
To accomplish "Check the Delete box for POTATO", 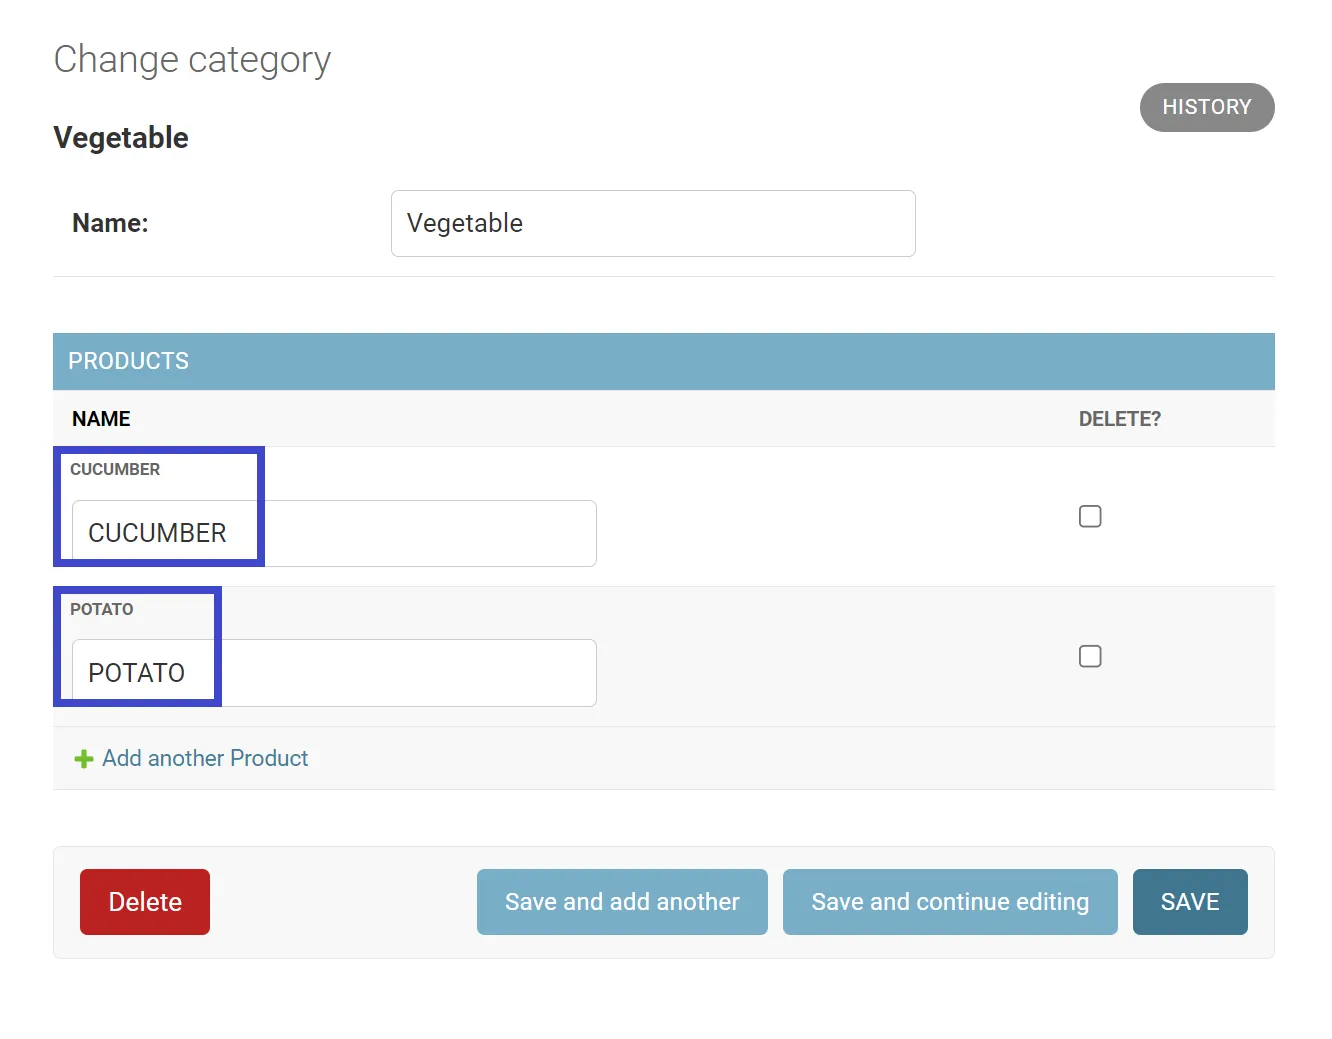I will coord(1090,656).
